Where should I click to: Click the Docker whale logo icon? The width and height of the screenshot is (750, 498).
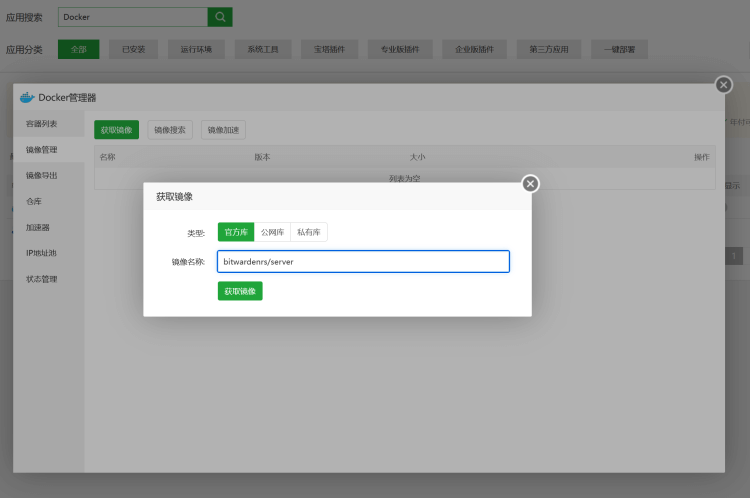(x=27, y=97)
